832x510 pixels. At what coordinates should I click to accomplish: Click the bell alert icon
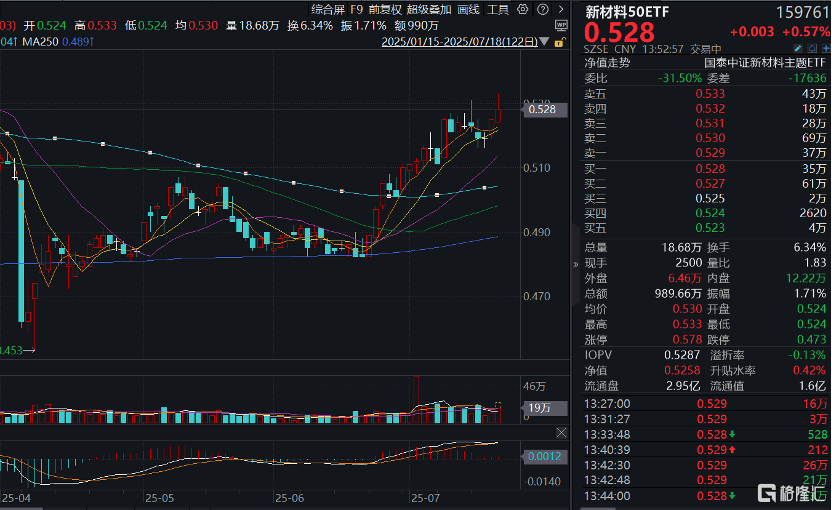click(812, 48)
